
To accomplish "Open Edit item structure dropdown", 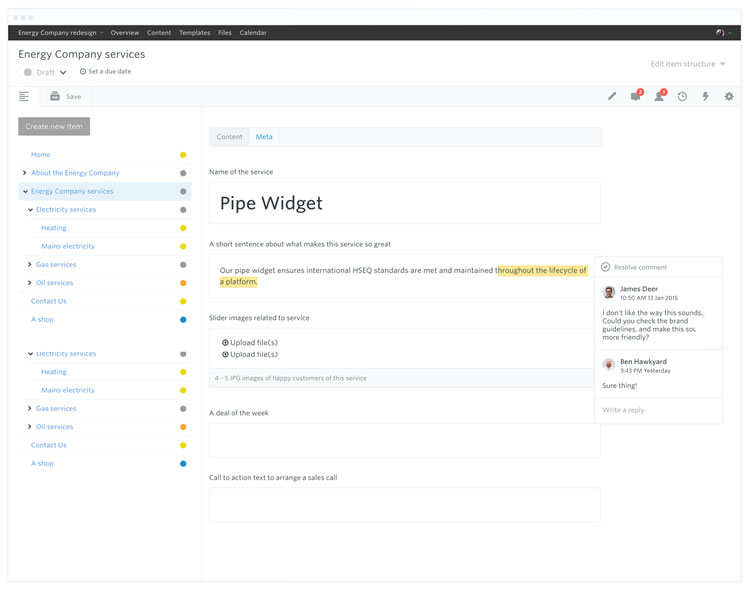I will click(x=688, y=64).
